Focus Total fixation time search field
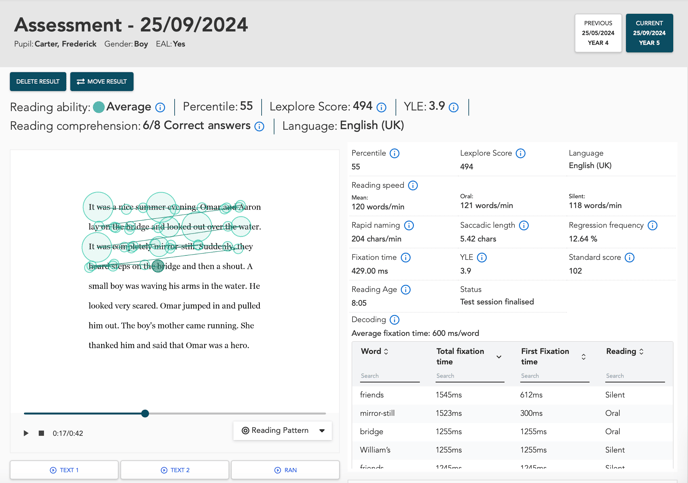The height and width of the screenshot is (483, 688). coord(469,376)
